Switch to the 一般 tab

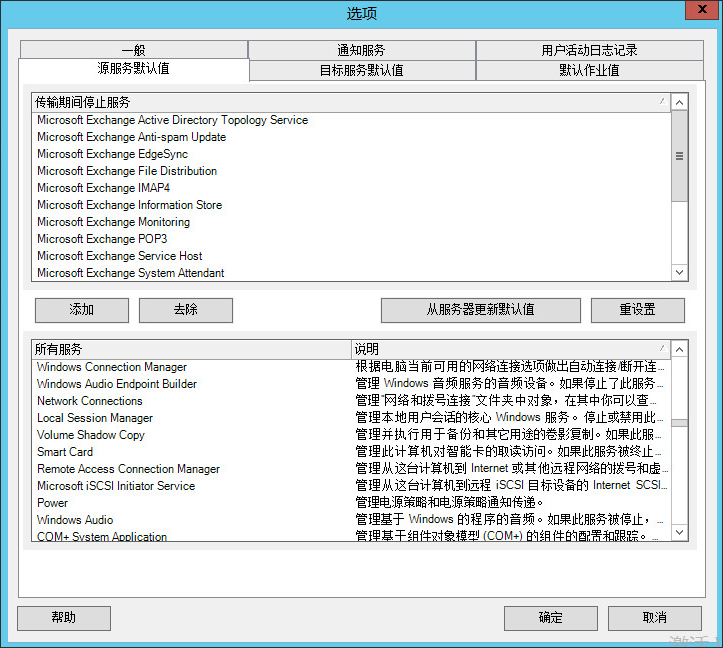pyautogui.click(x=133, y=50)
